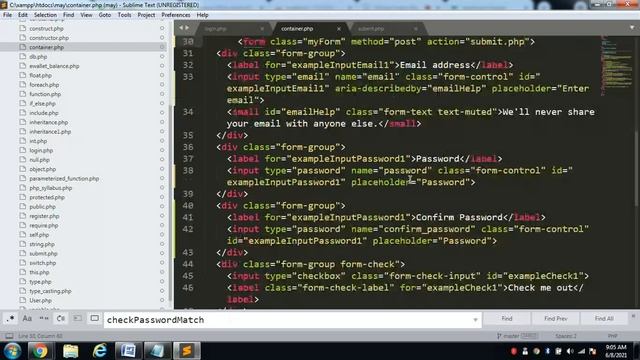Click line number 37 in gutter
The height and width of the screenshot is (360, 640).
pyautogui.click(x=188, y=159)
